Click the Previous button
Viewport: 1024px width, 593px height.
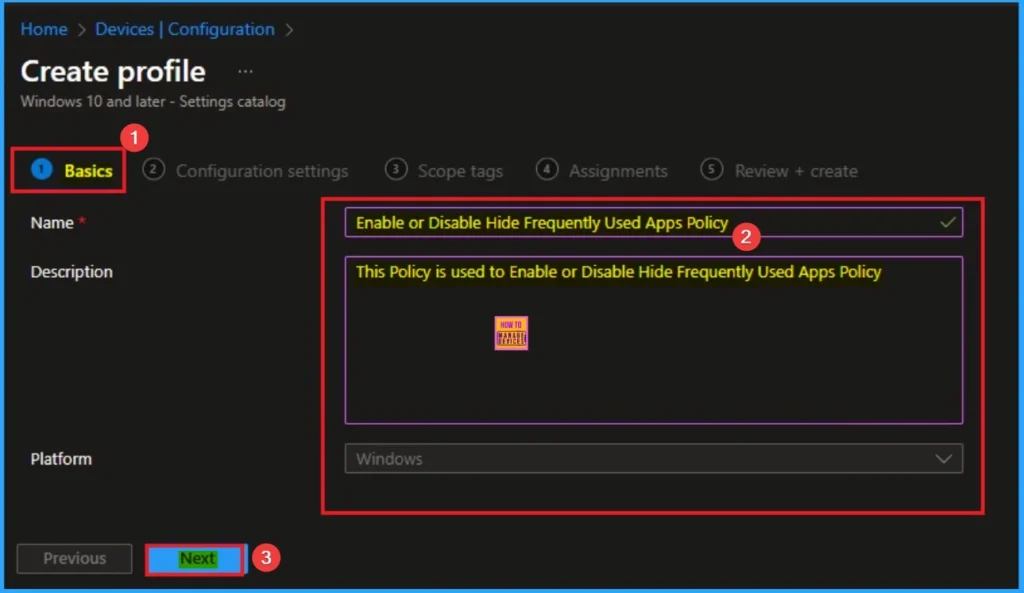coord(74,559)
